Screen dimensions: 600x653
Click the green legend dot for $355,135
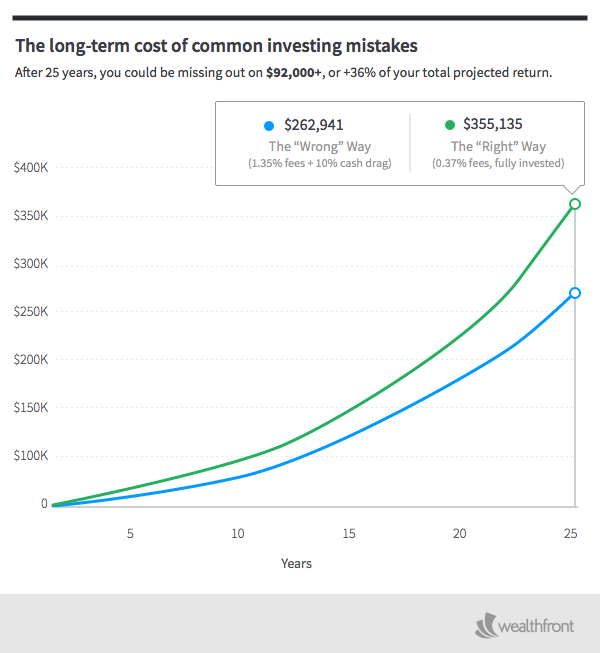pyautogui.click(x=449, y=126)
